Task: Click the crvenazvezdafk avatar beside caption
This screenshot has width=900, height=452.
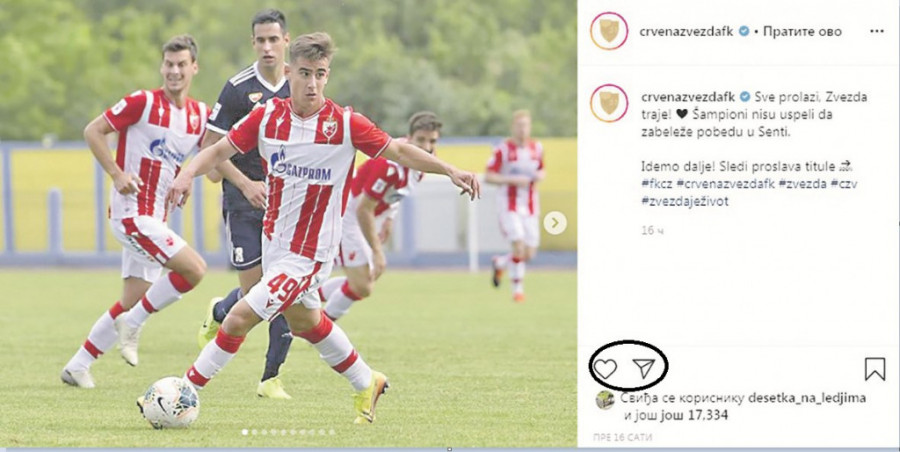Action: pos(609,103)
